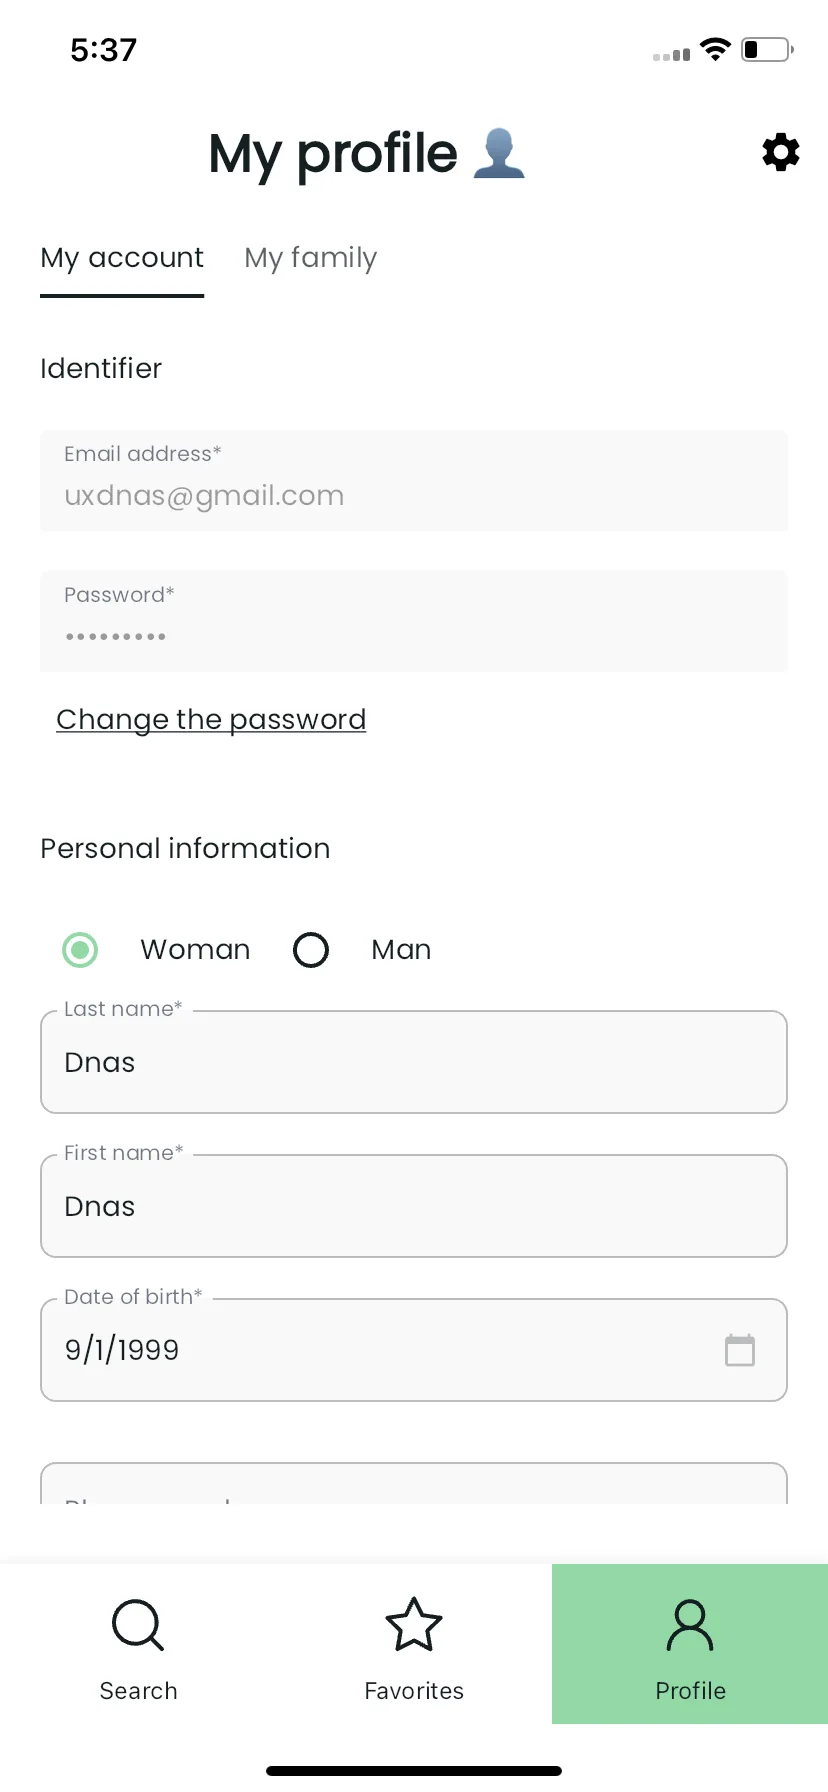Open settings via the gear icon
This screenshot has height=1792, width=828.
coord(780,152)
